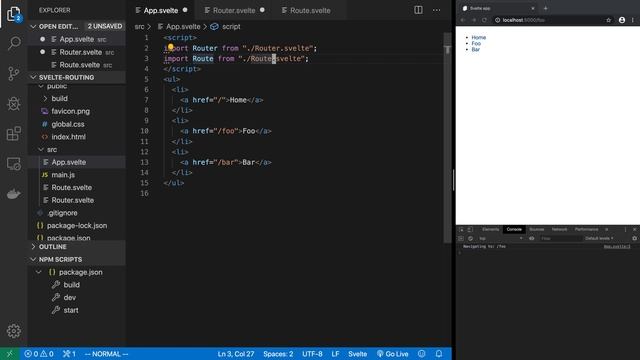
Task: Open the Search view in activity bar
Action: 14,43
